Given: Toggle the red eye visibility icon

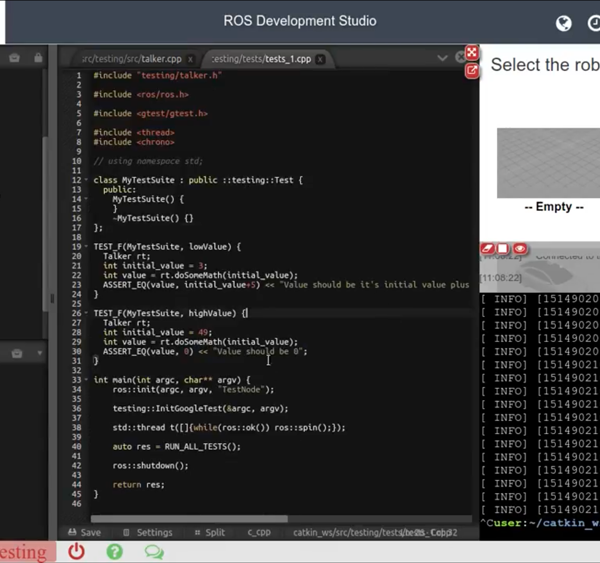Looking at the screenshot, I should [x=520, y=249].
